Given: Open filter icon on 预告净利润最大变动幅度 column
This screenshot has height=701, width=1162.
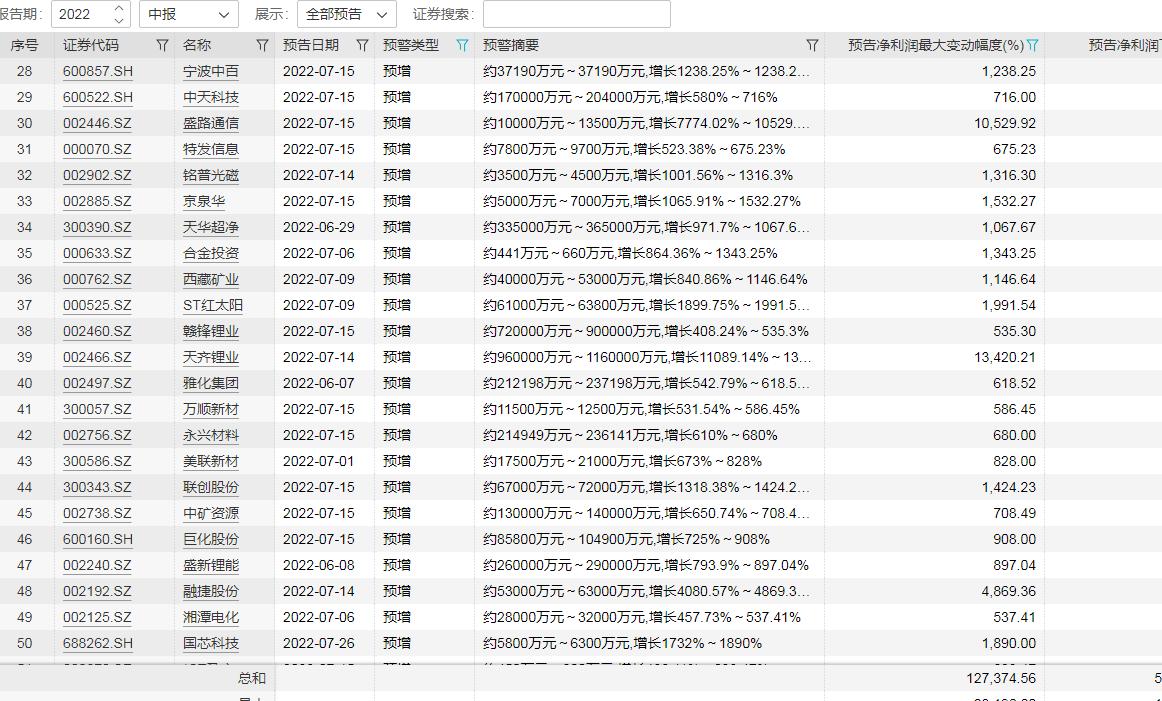Looking at the screenshot, I should point(1032,45).
